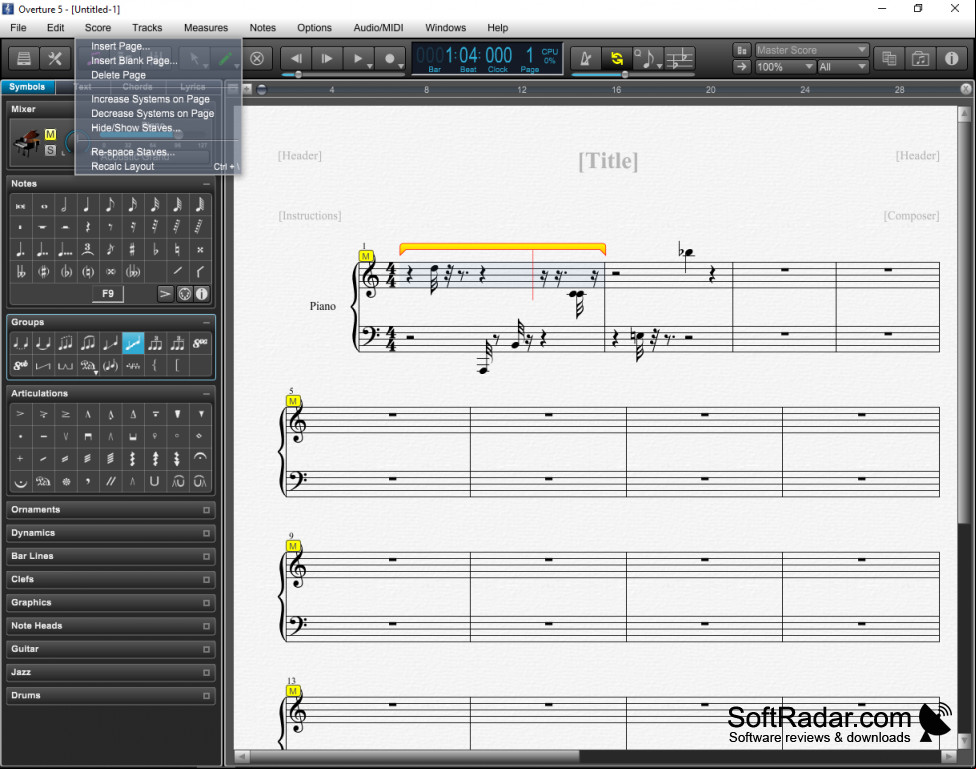976x769 pixels.
Task: Open the Audio/MIDI menu
Action: point(378,27)
